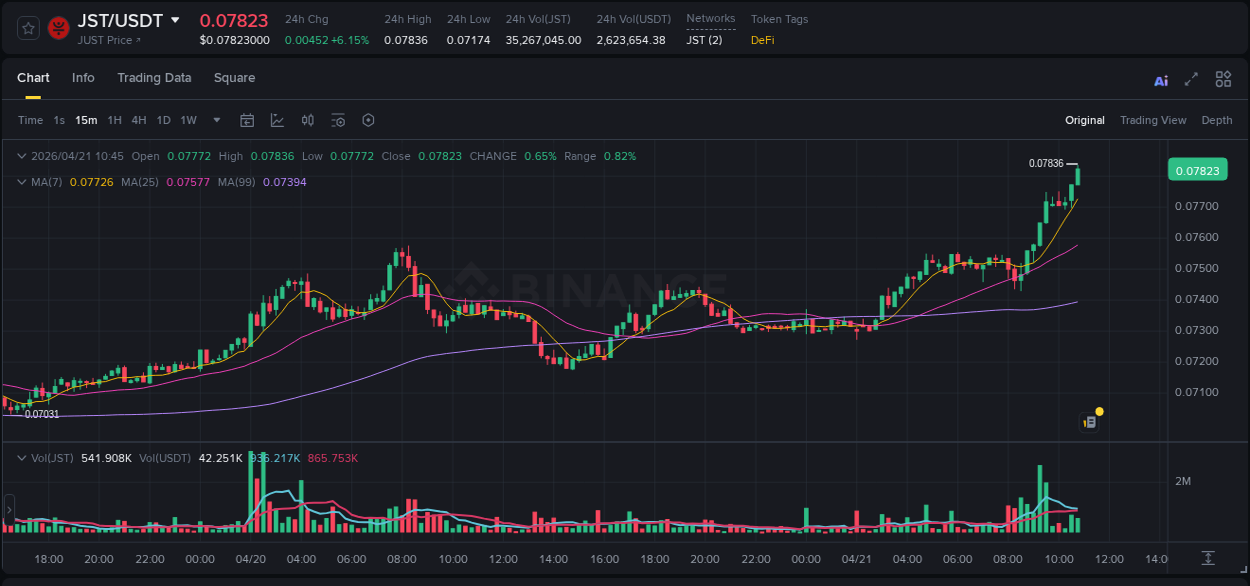Open the extra timeframe intervals dropdown
The image size is (1250, 586).
click(215, 120)
